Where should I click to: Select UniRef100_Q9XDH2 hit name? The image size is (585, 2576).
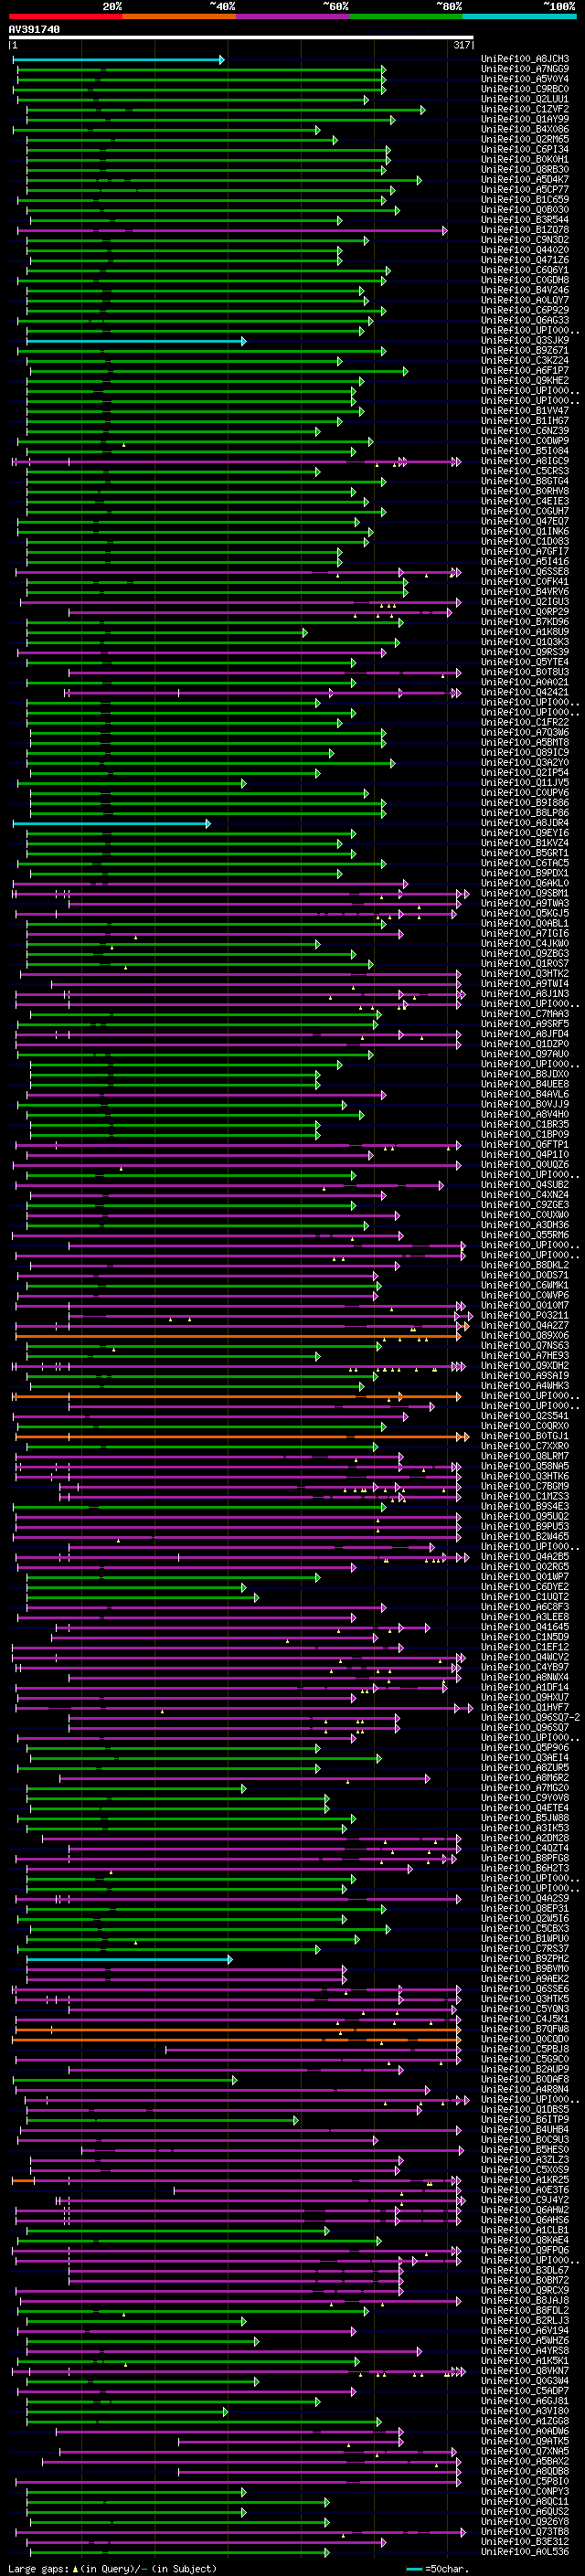pyautogui.click(x=525, y=1366)
